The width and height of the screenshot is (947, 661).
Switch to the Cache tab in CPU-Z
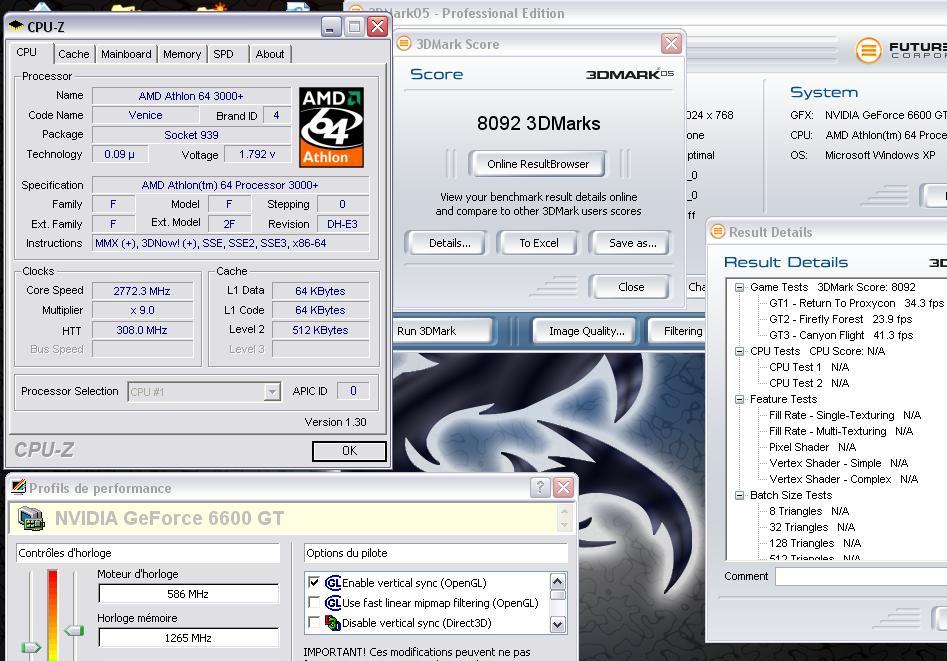pos(74,54)
